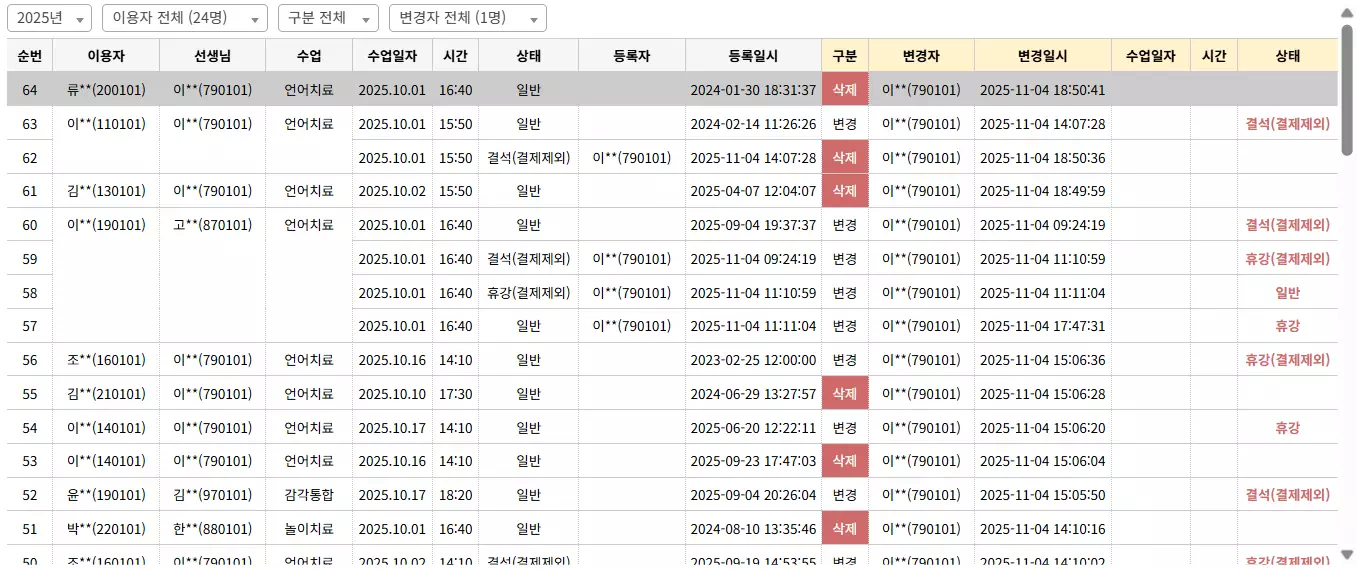Viewport: 1357px width, 569px height.
Task: Click teacher 한**(880101)
Action: click(212, 529)
